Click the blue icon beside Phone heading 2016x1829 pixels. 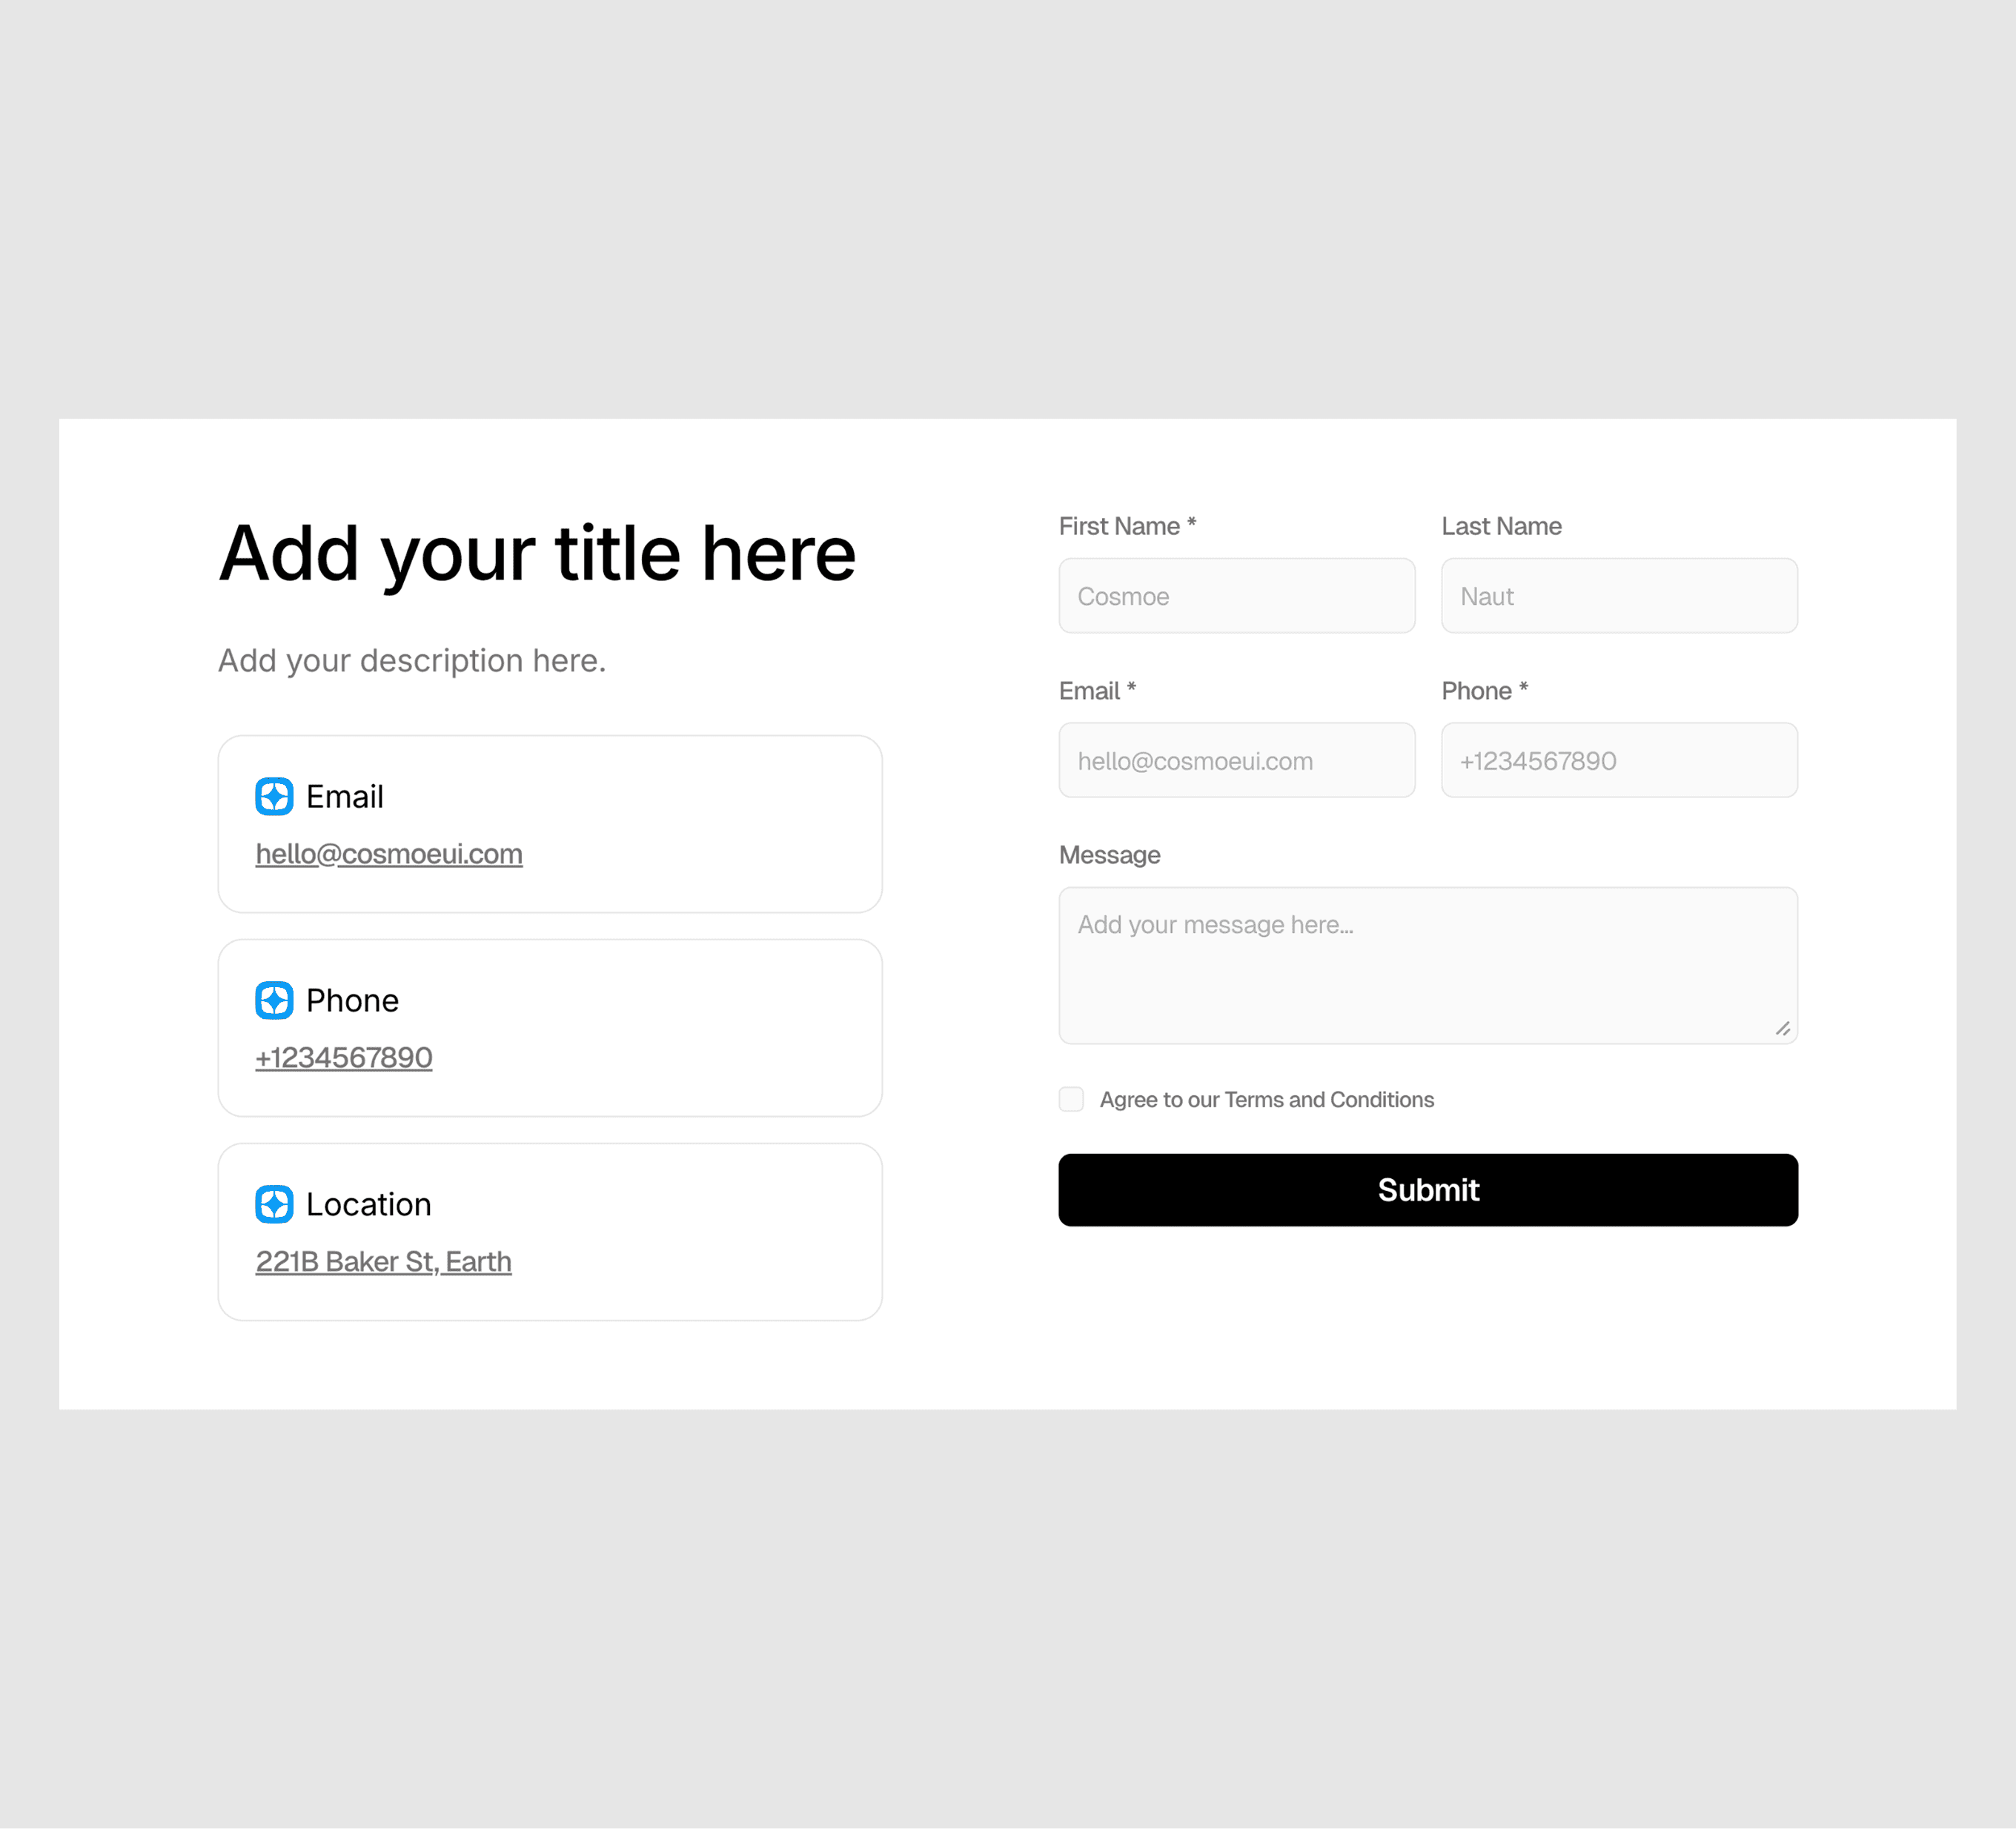click(x=274, y=1000)
